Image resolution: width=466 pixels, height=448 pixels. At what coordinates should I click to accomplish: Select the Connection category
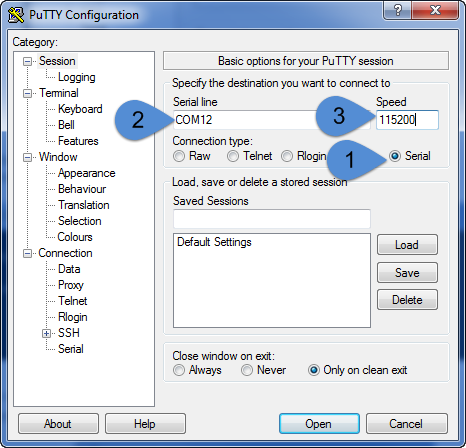click(65, 253)
